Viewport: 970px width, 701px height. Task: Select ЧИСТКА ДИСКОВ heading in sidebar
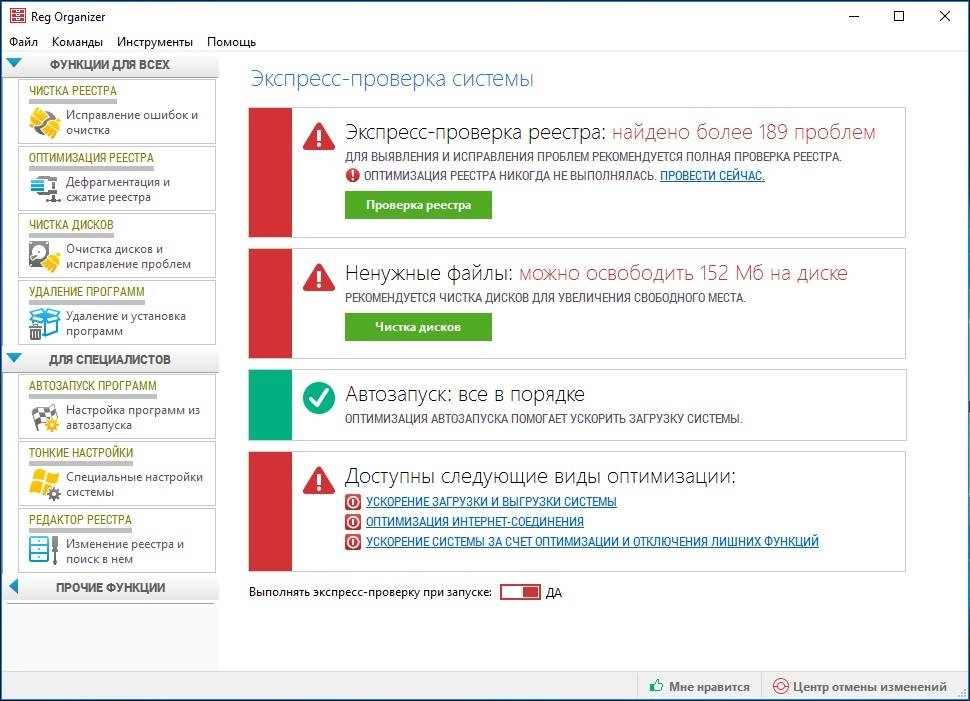coord(71,225)
